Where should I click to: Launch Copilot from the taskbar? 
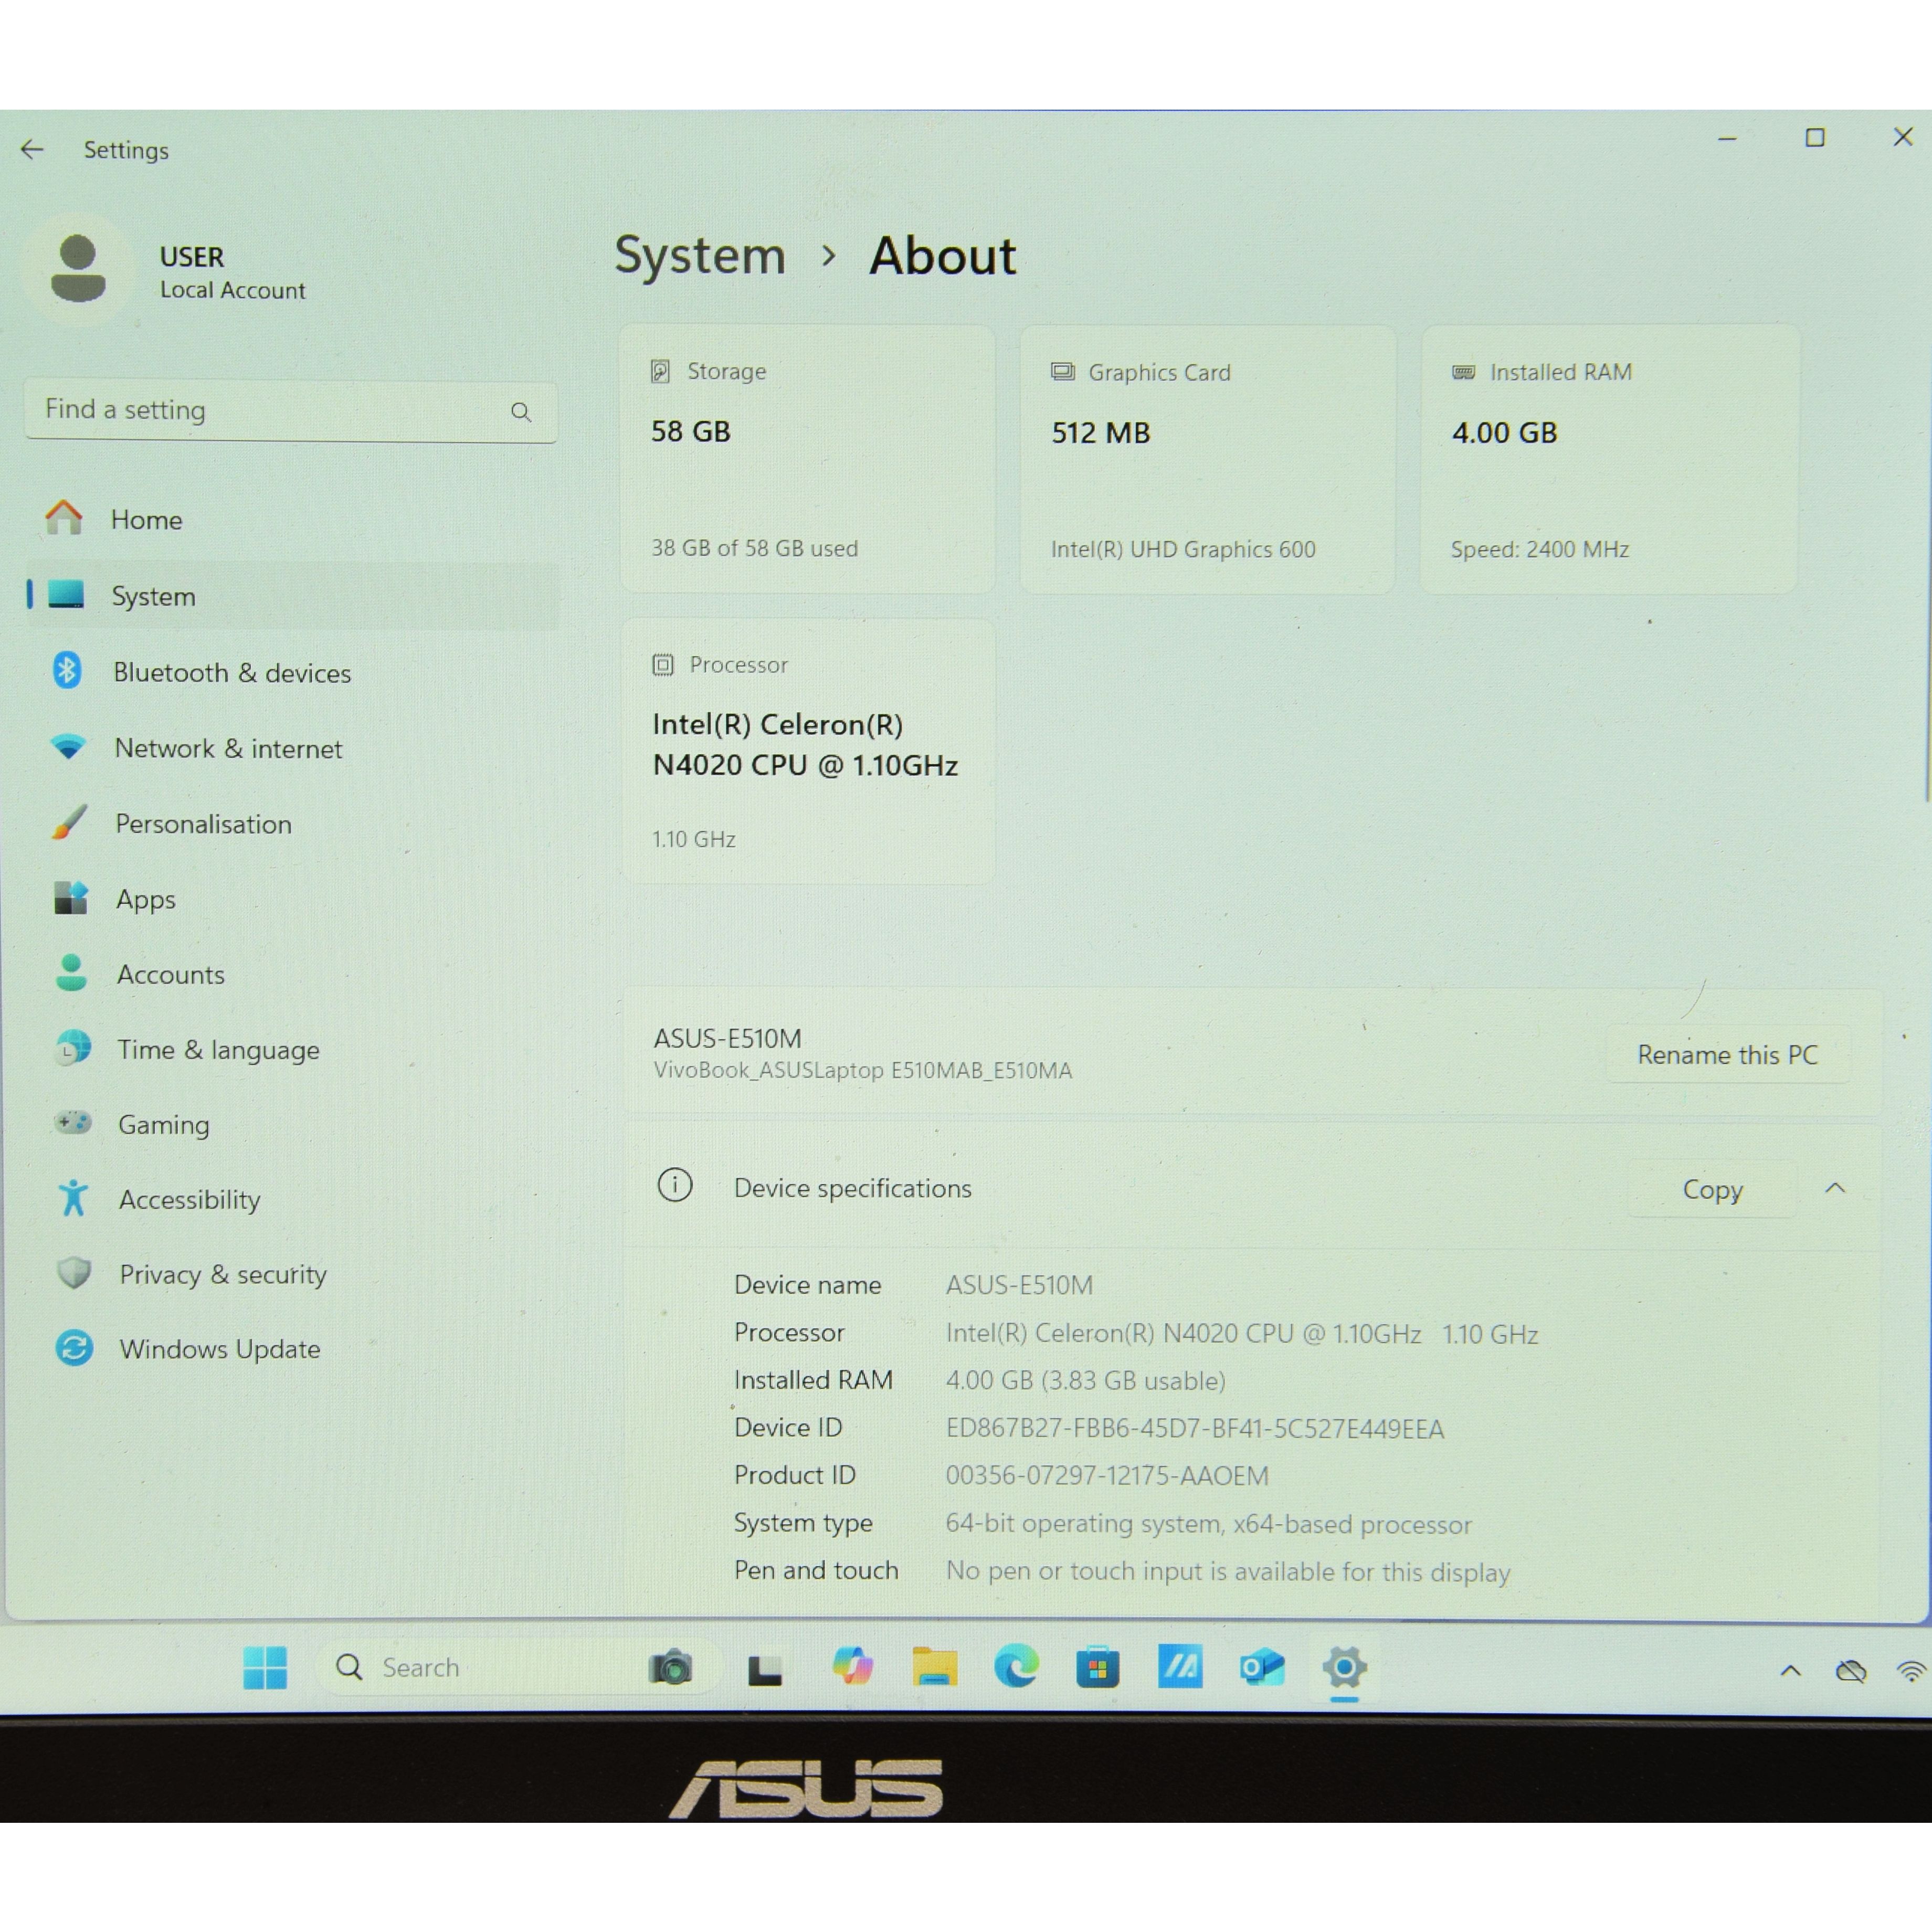pyautogui.click(x=852, y=1667)
